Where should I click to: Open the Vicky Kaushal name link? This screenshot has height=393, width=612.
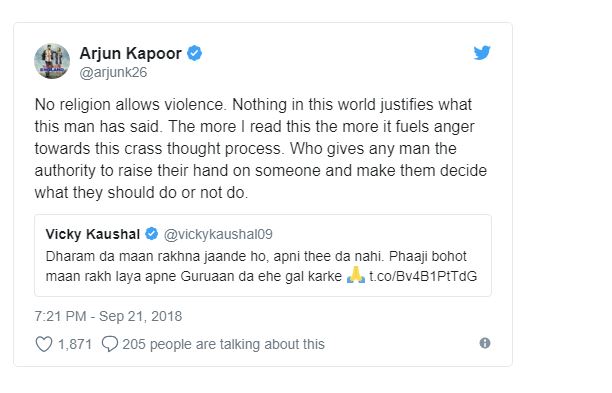93,234
